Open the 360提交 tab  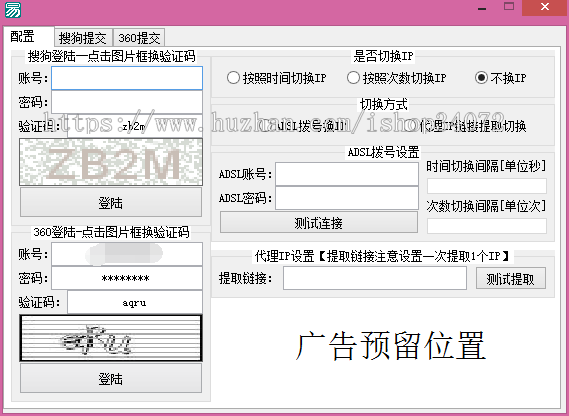[139, 37]
